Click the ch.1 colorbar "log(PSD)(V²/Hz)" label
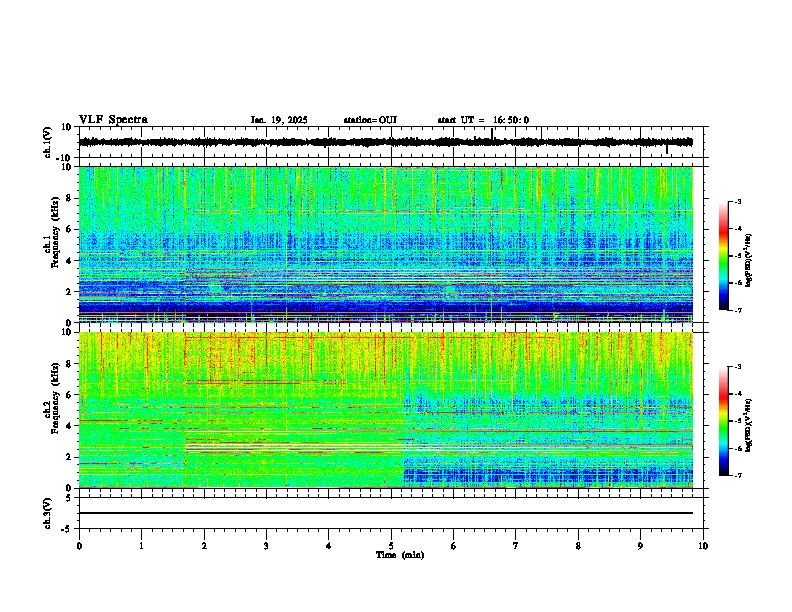This screenshot has width=792, height=612. (x=748, y=261)
